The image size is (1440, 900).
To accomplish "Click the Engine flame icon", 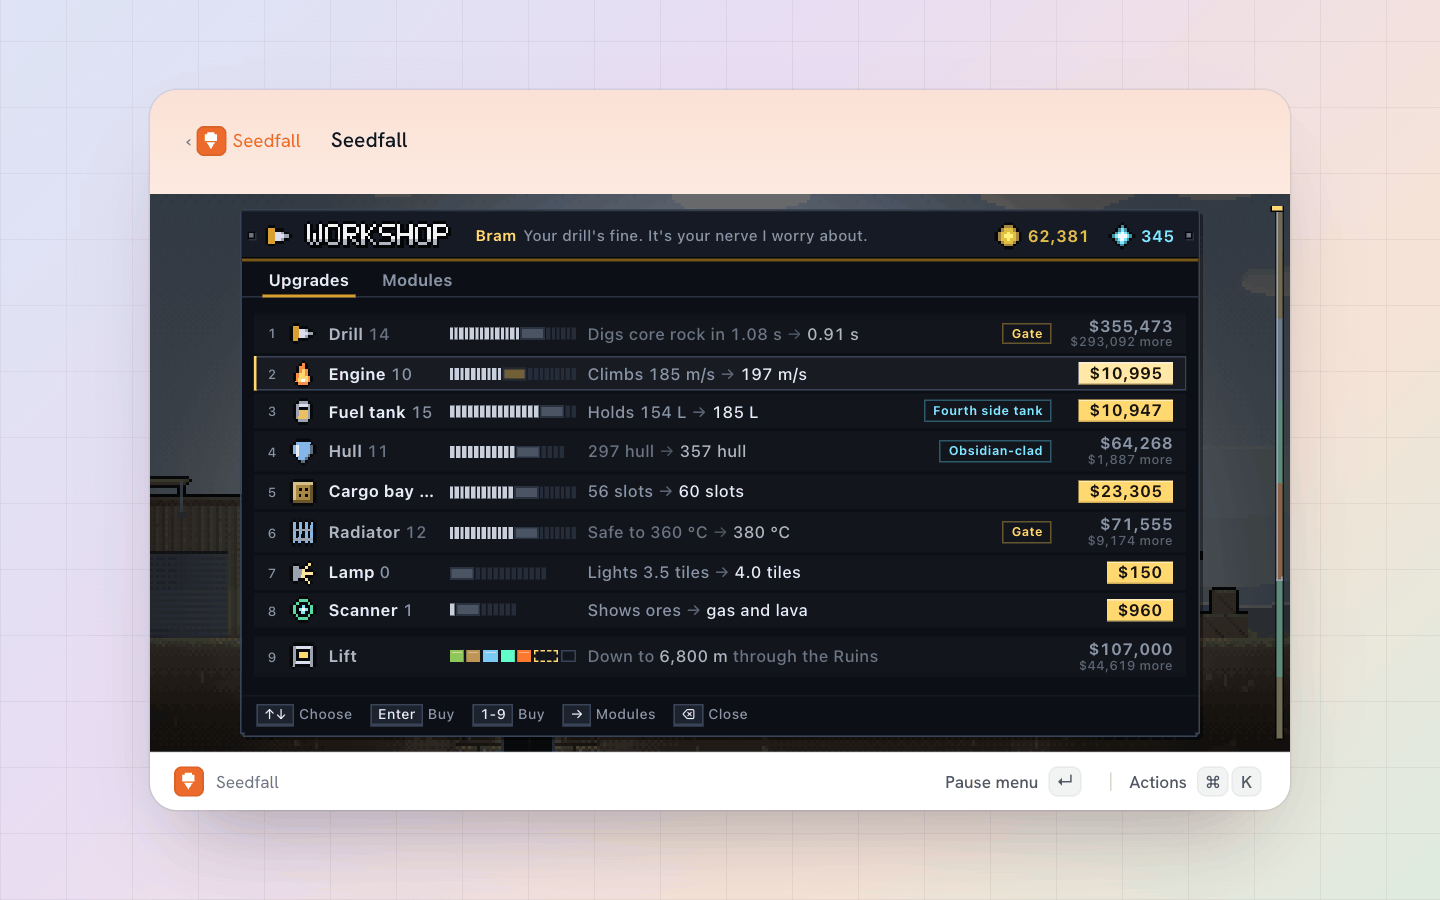I will coord(302,374).
